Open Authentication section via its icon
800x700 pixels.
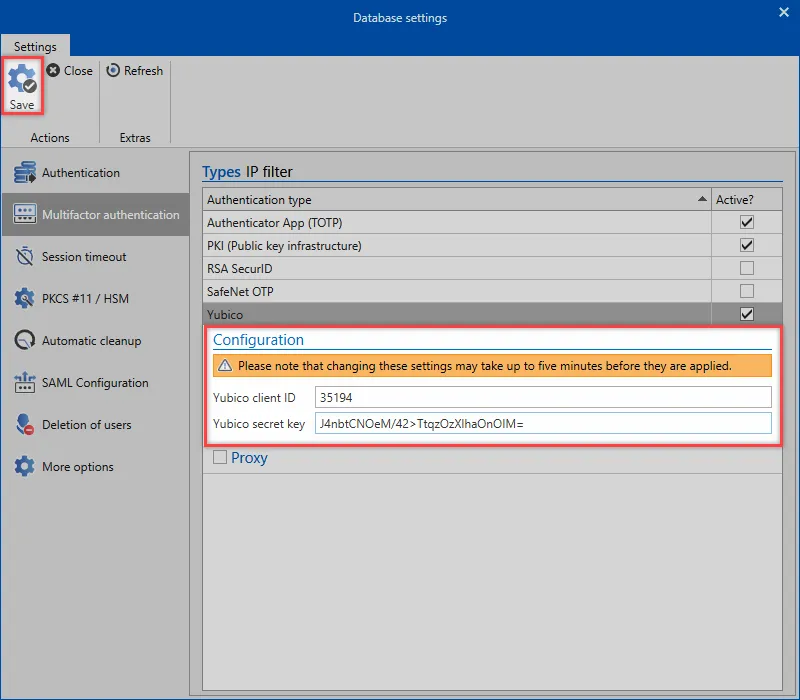click(25, 173)
